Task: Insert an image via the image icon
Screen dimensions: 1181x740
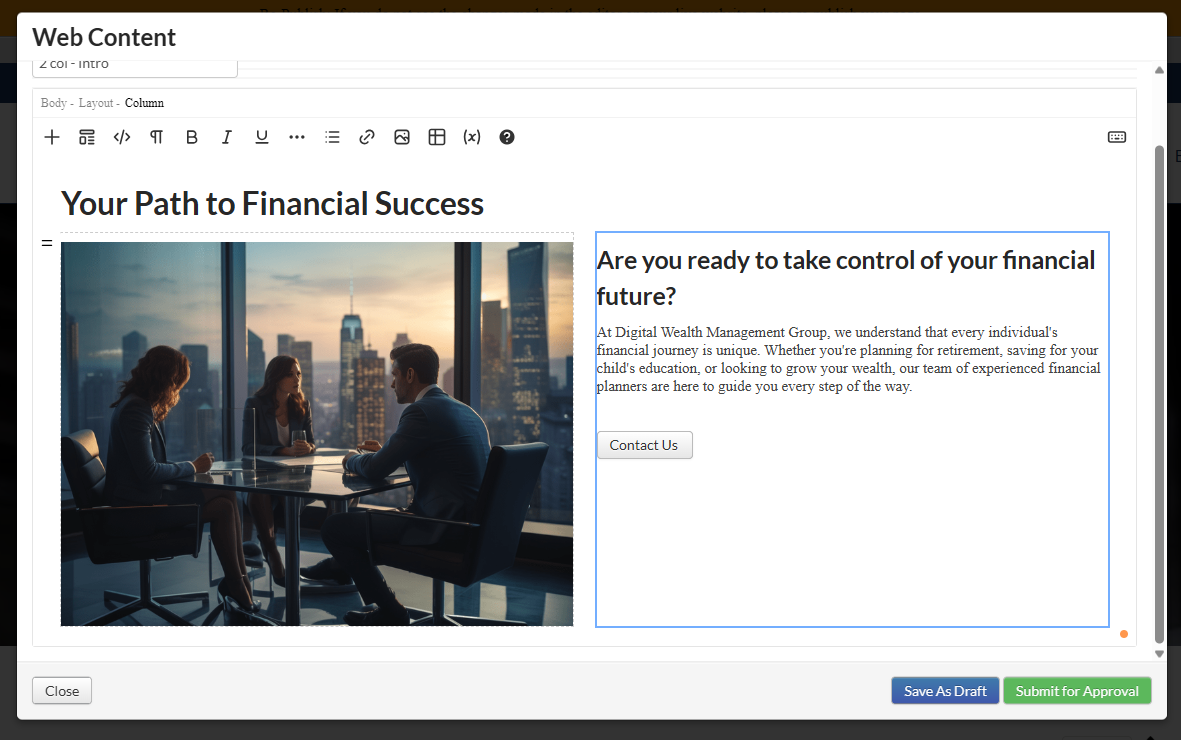Action: pyautogui.click(x=402, y=137)
